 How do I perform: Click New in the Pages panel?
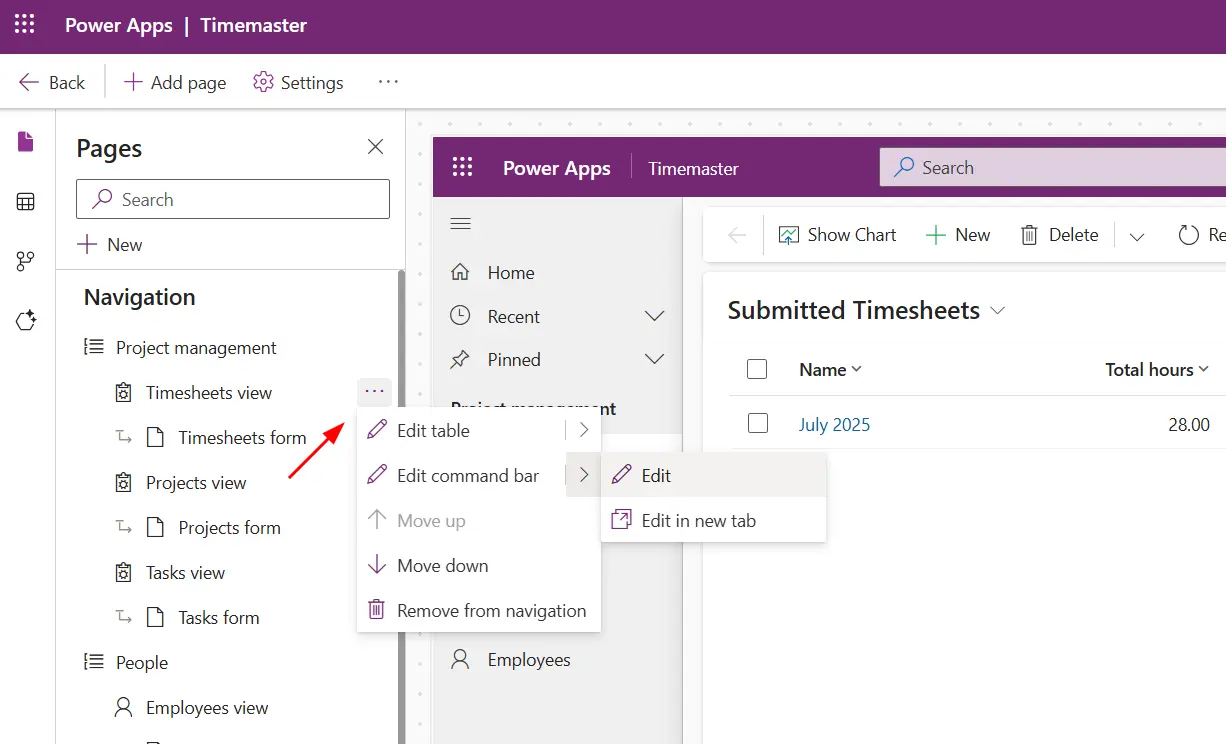[110, 244]
